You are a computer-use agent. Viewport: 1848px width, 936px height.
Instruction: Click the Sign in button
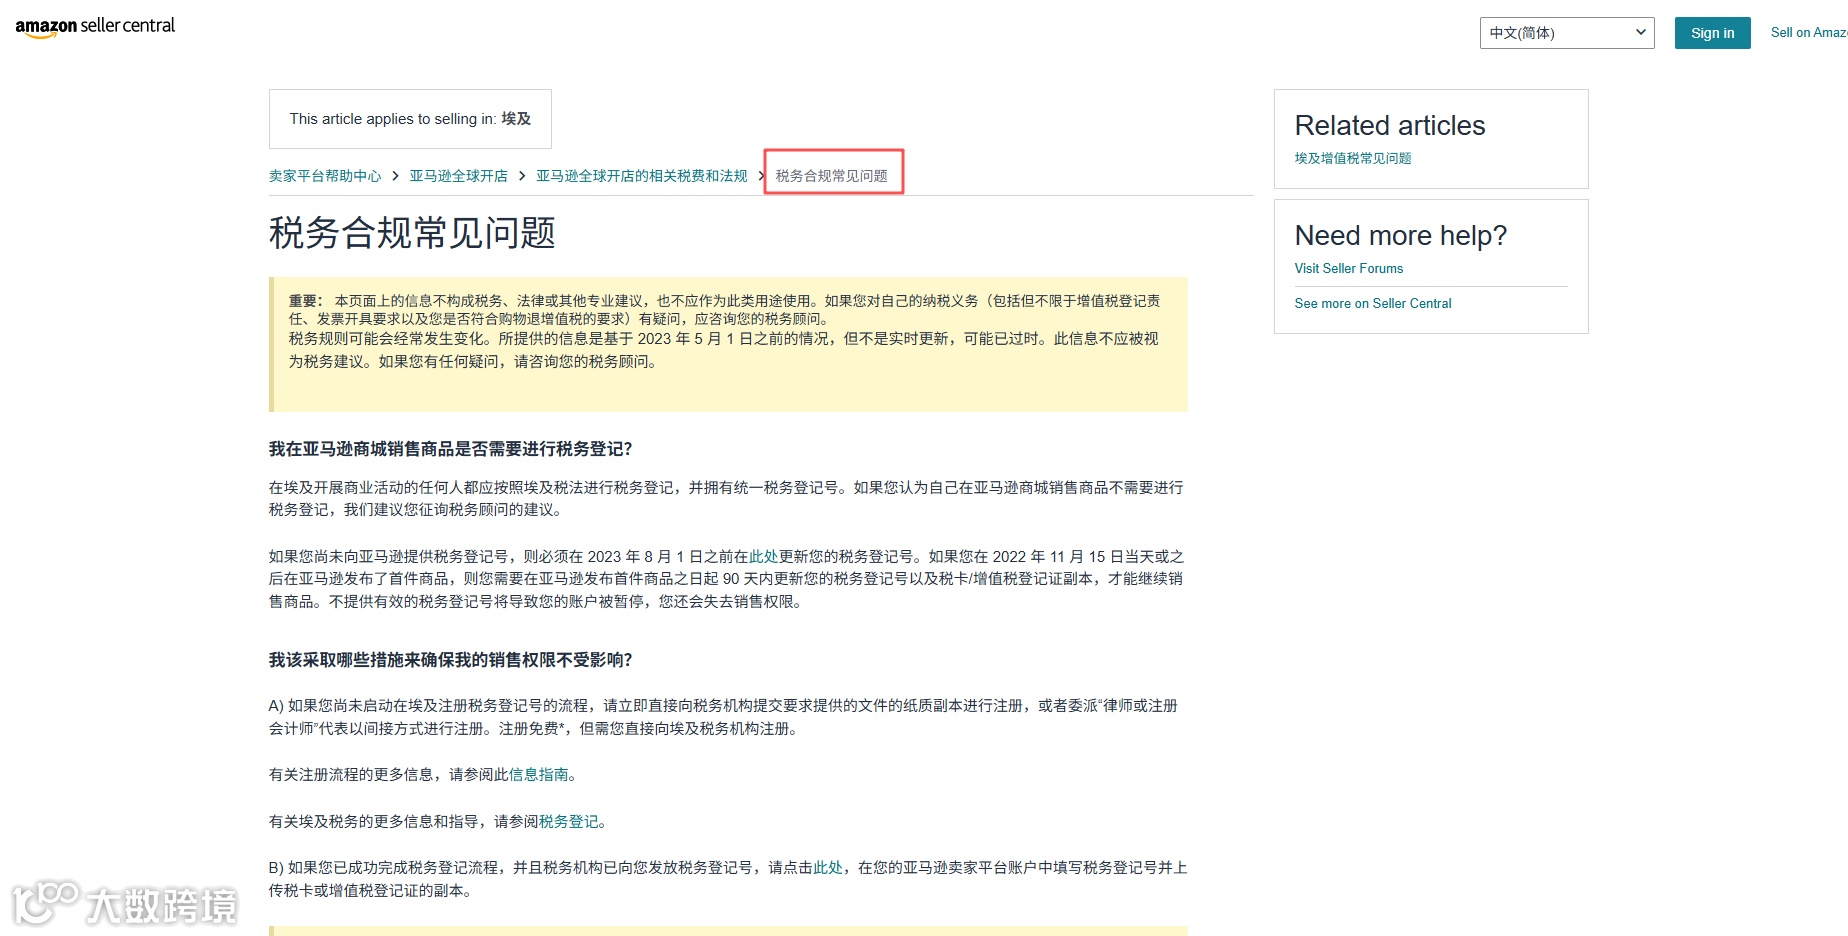[x=1712, y=33]
